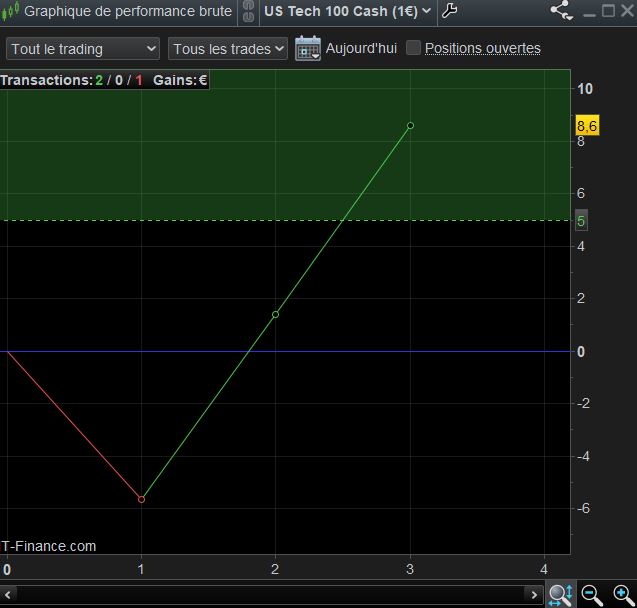Click the Graphique de performance brute title
Viewport: 637px width, 608px height.
point(128,11)
